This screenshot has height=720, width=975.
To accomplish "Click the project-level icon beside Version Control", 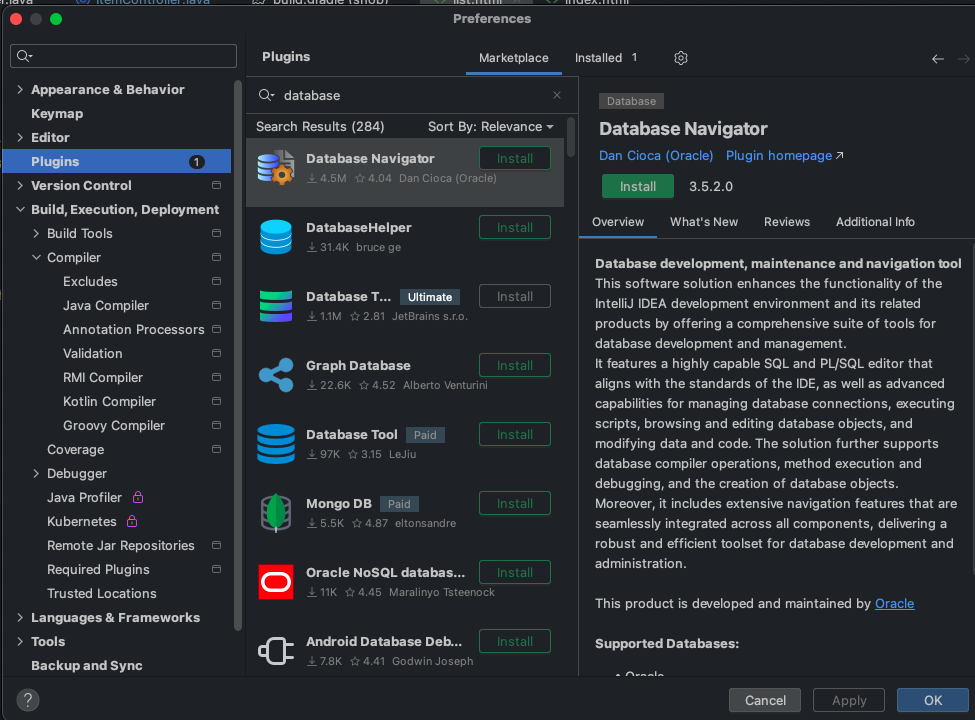I will point(216,185).
